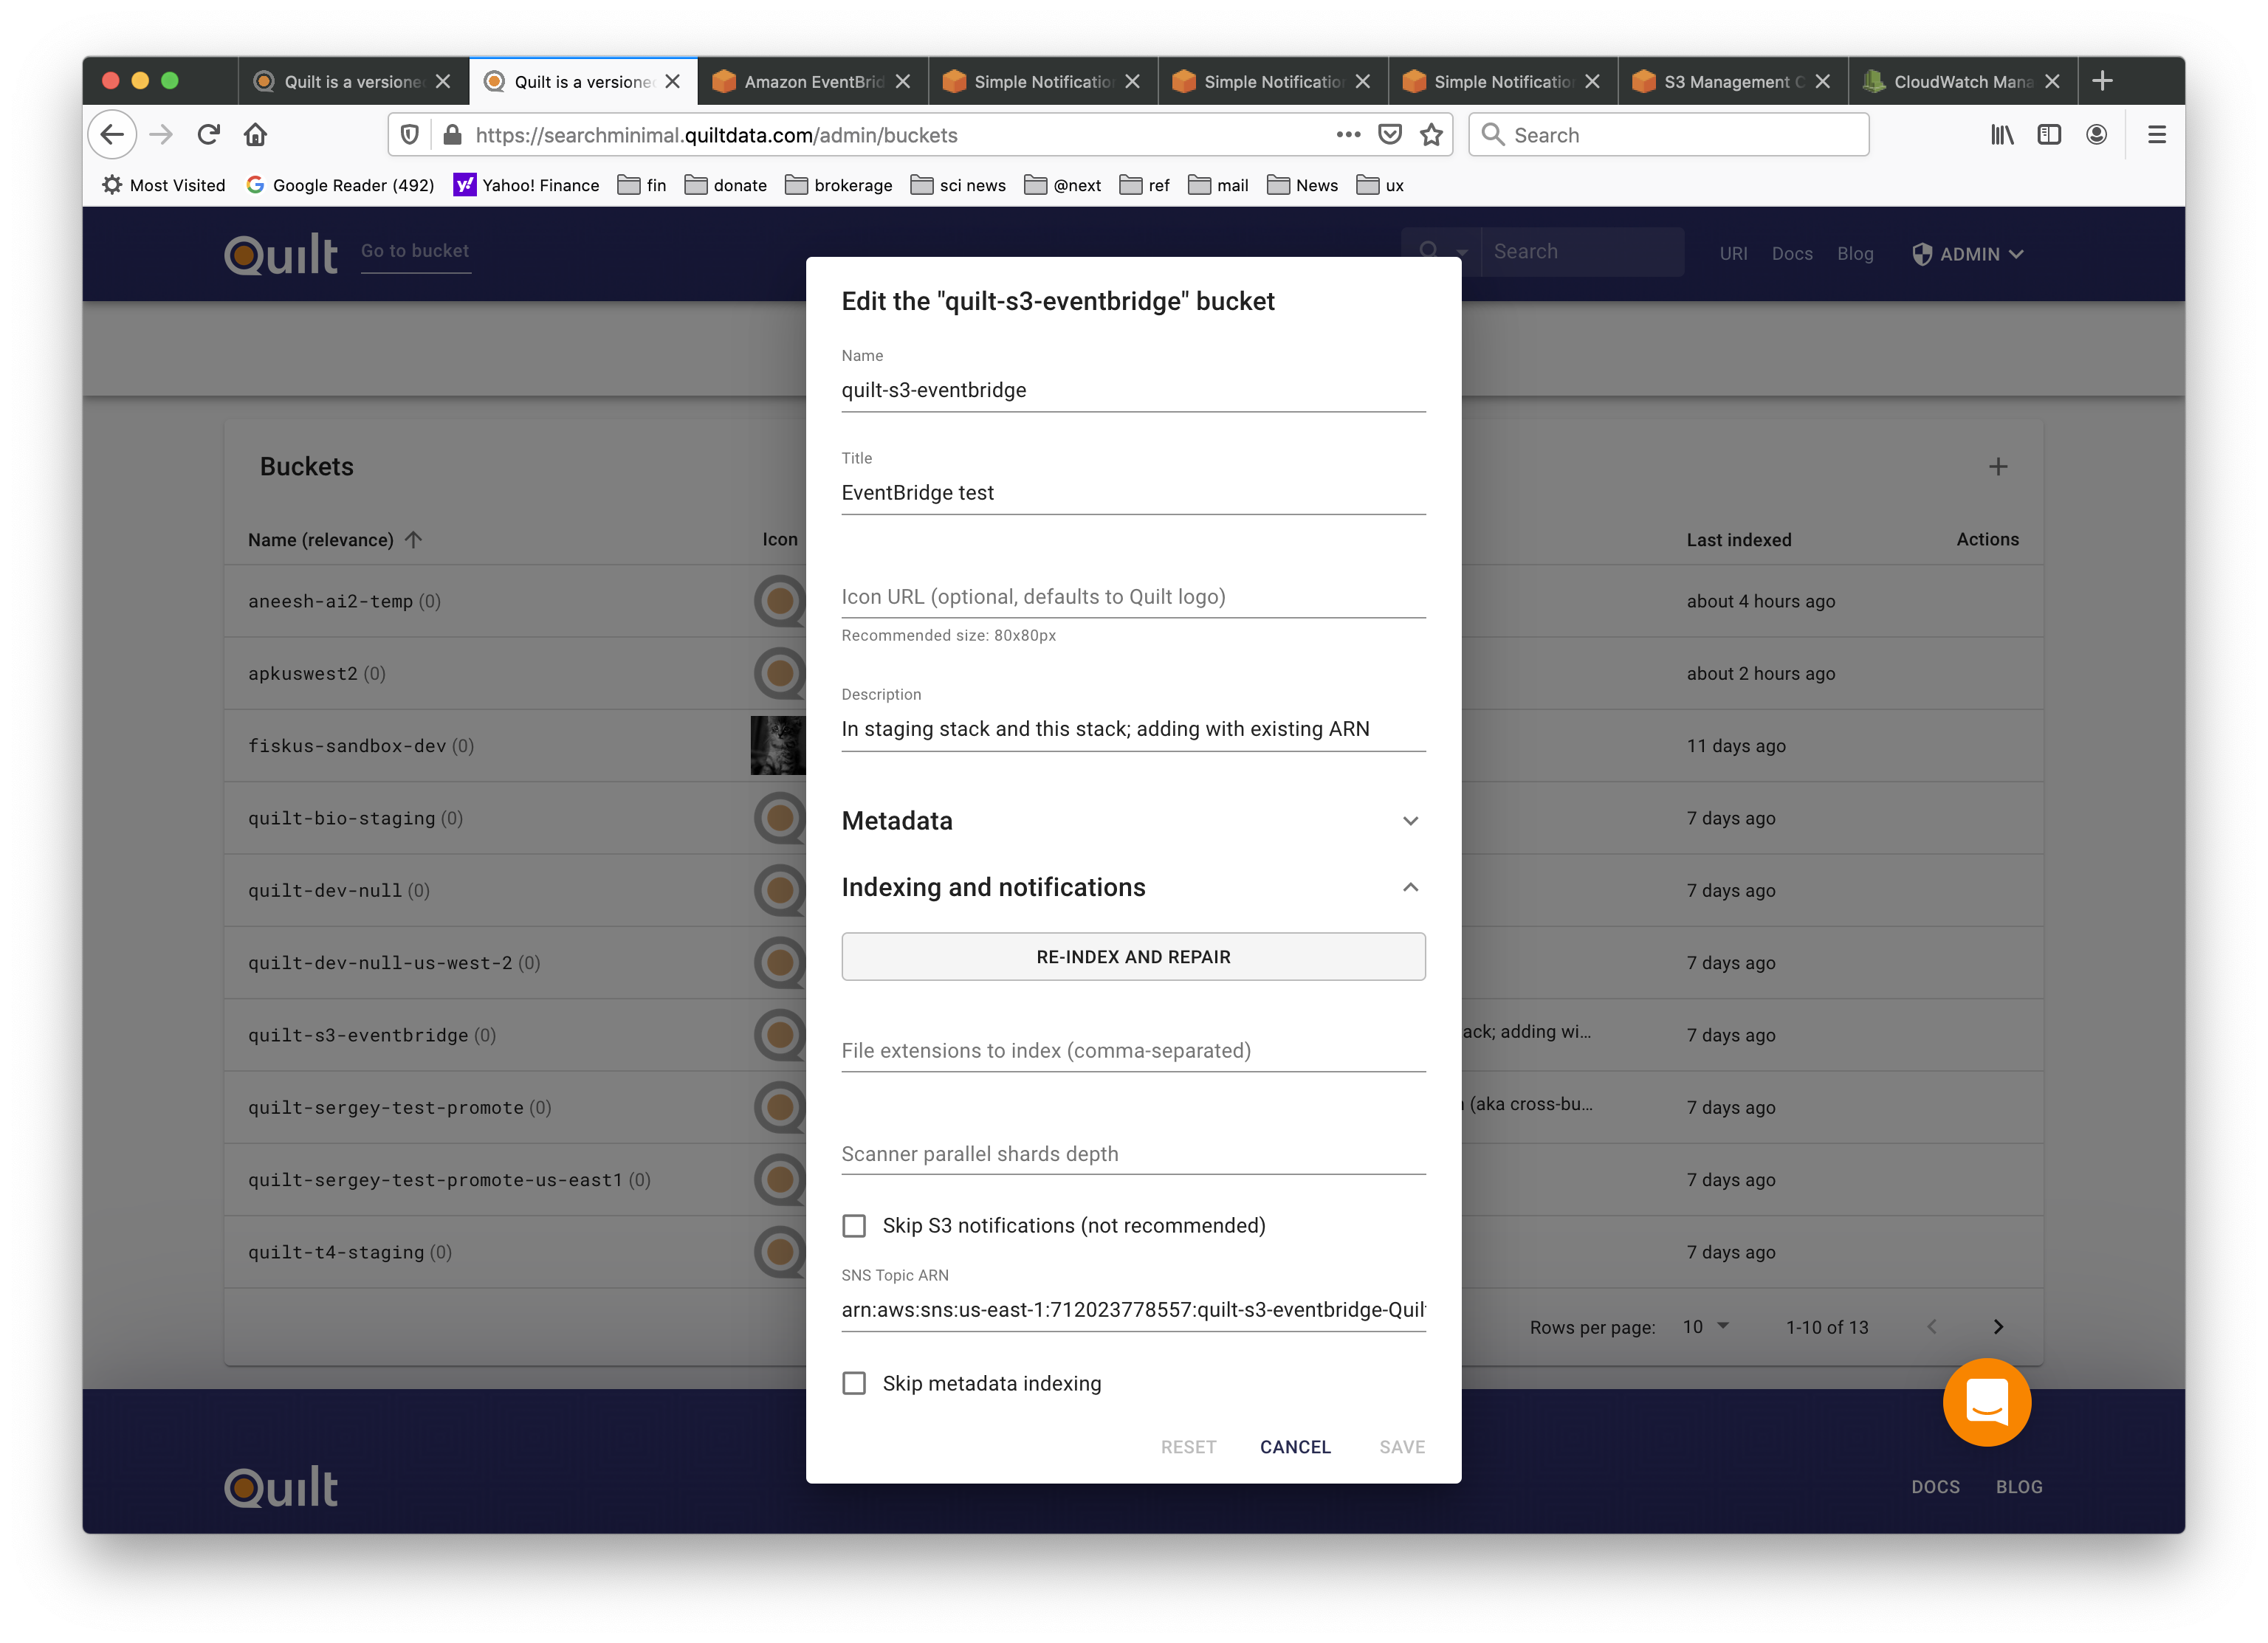The image size is (2268, 1643).
Task: Toggle the browser sidebar view
Action: click(2049, 135)
